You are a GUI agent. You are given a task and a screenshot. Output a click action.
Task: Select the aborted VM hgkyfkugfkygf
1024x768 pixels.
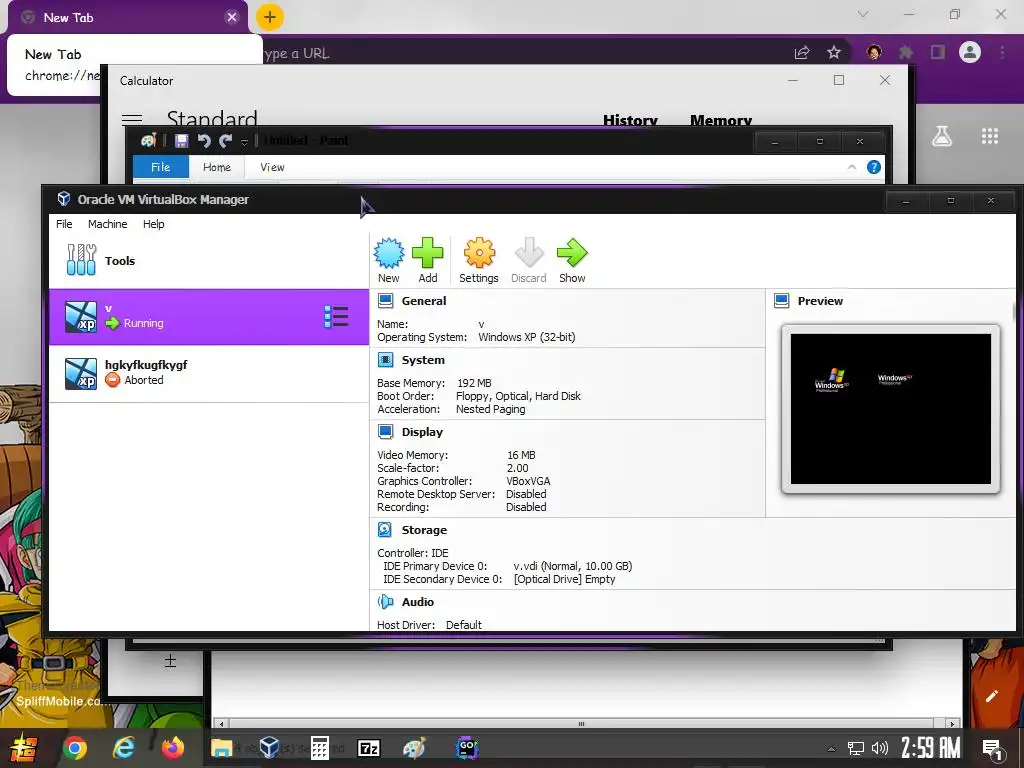[x=209, y=373]
